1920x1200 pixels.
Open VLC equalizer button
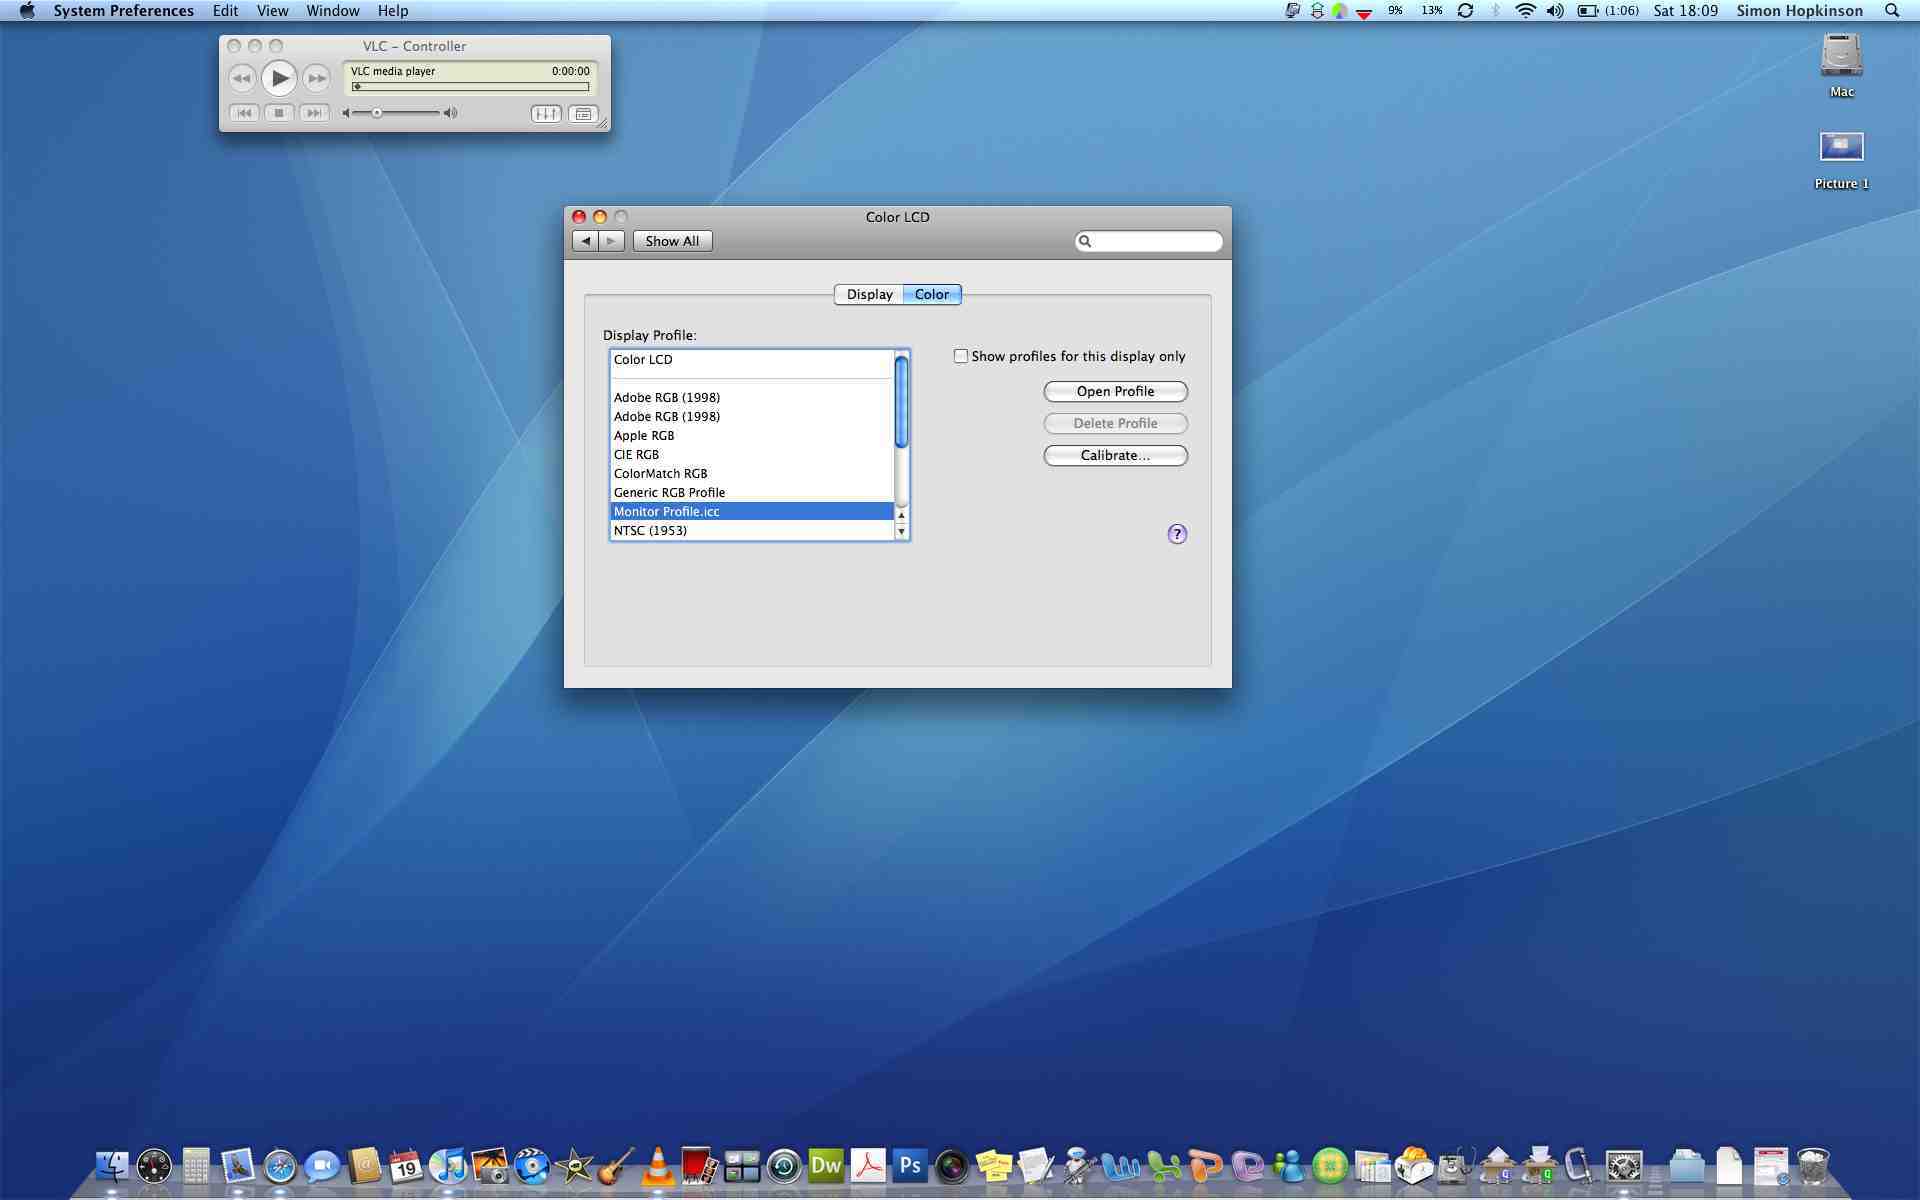[546, 114]
